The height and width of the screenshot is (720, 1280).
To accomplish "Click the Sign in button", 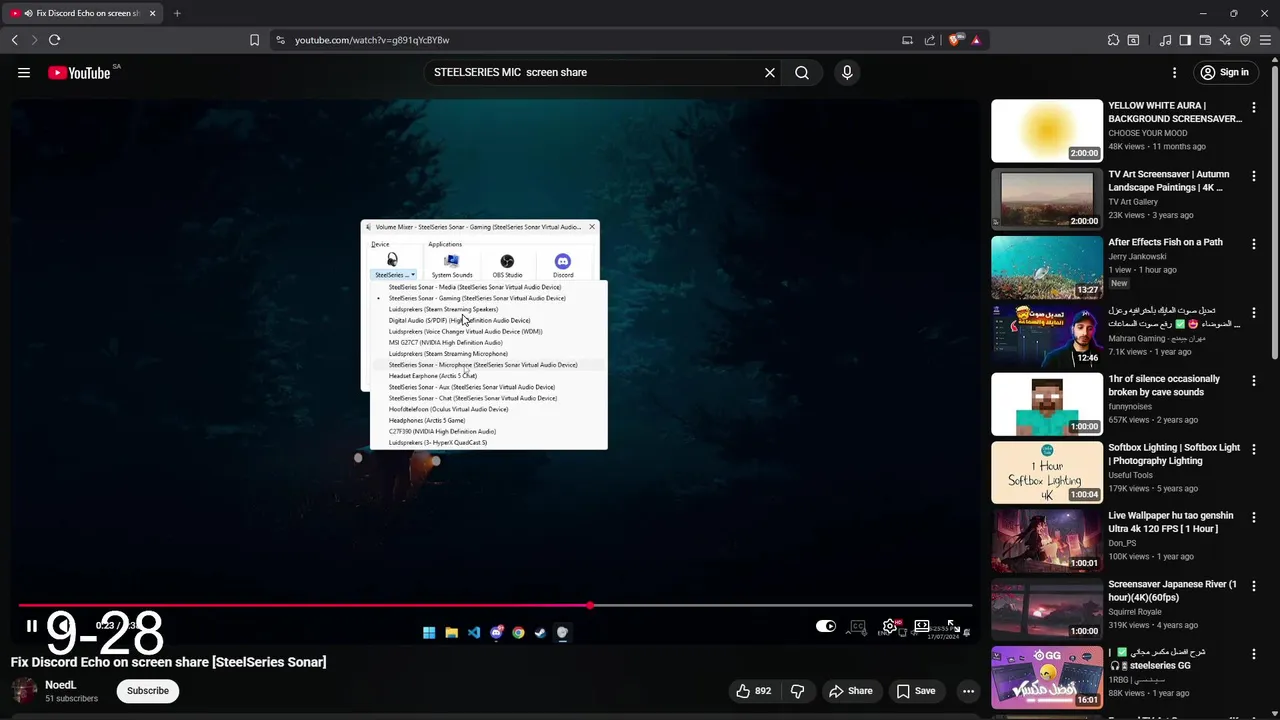I will point(1225,72).
